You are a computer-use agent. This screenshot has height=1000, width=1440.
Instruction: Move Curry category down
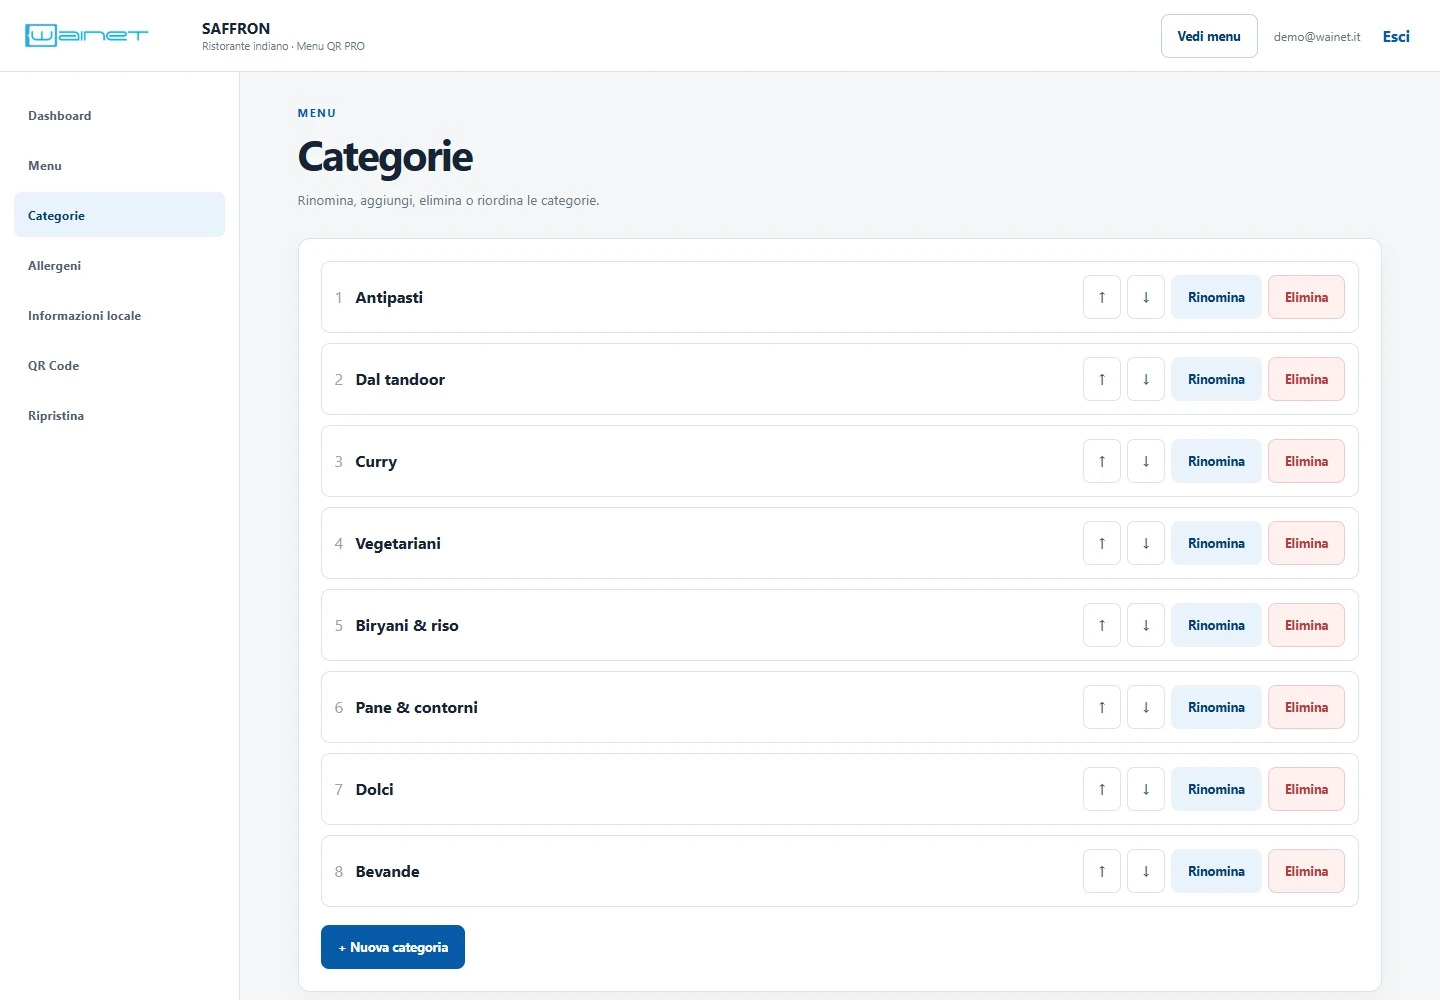click(1146, 461)
